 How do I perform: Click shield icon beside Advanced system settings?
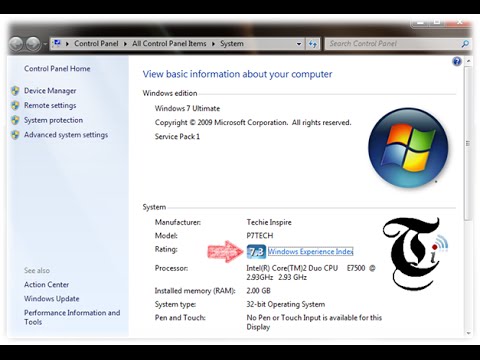[15, 135]
